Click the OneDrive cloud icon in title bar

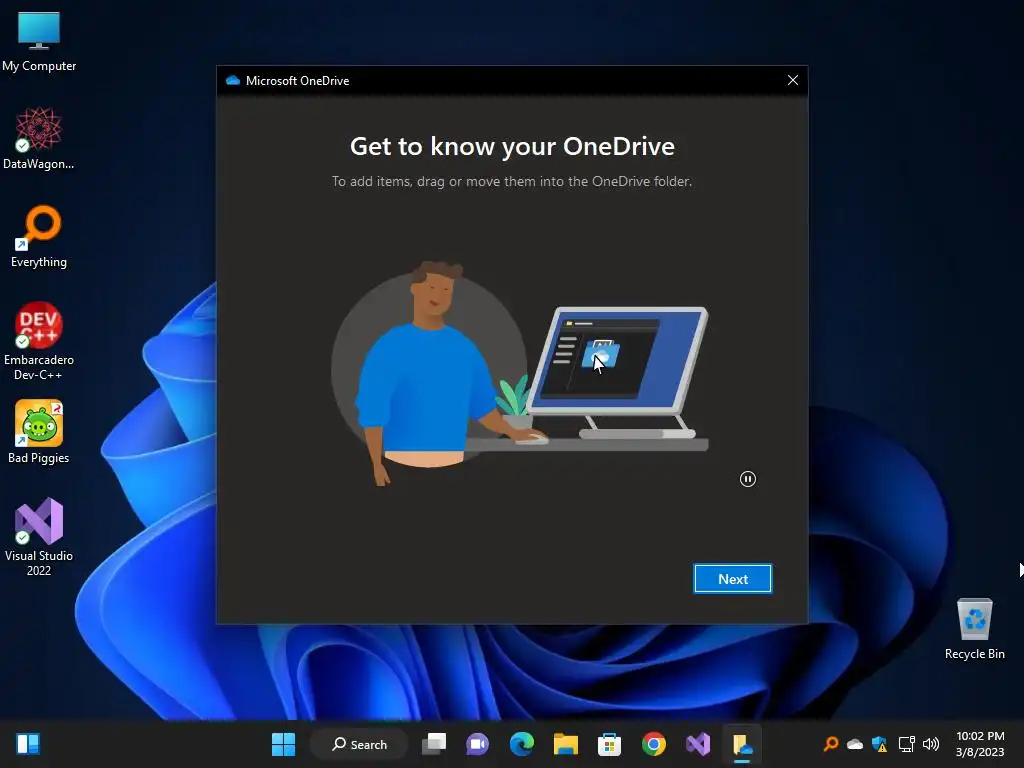(x=232, y=80)
